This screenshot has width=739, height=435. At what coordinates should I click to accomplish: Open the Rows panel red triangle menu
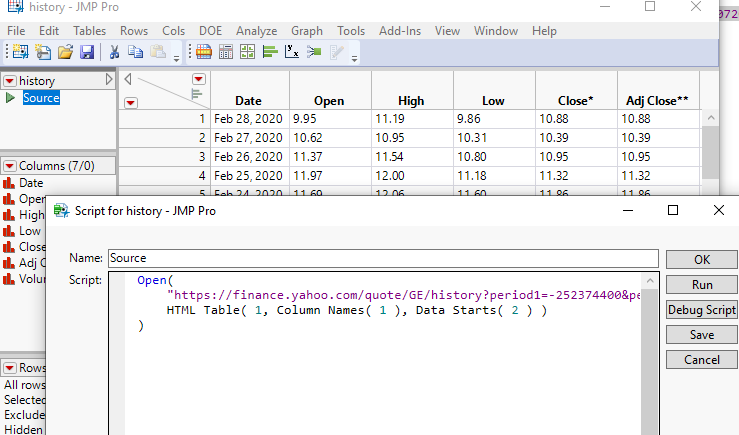(9, 368)
